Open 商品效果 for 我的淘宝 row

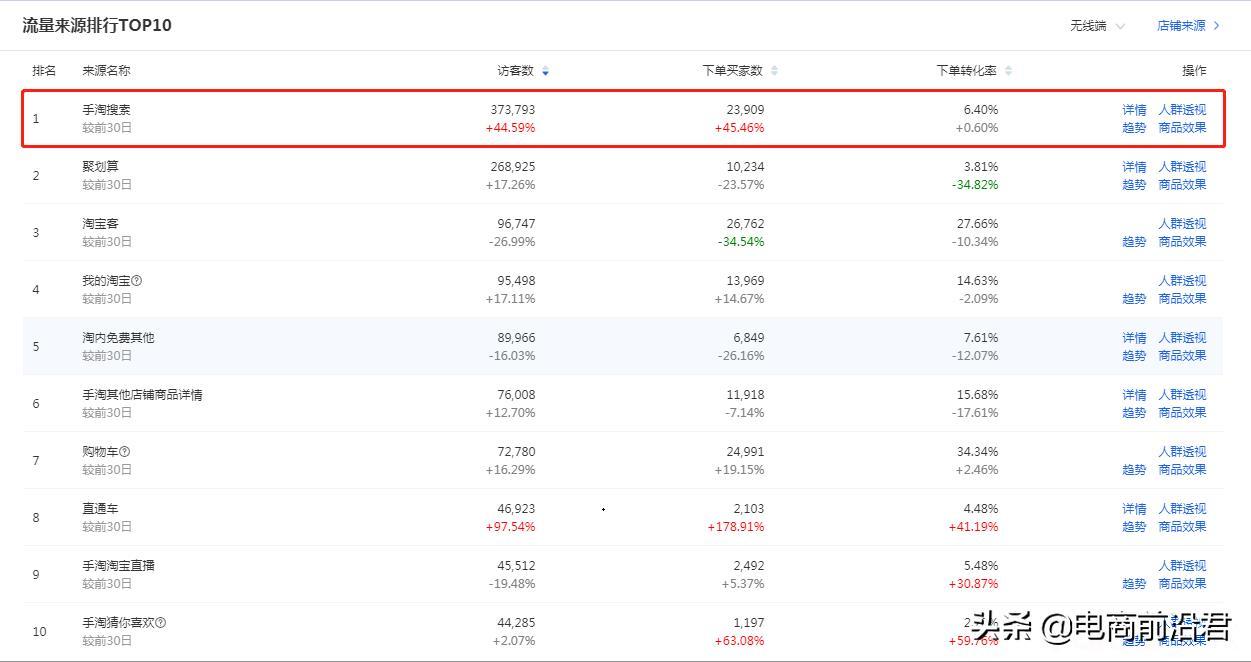click(1182, 299)
